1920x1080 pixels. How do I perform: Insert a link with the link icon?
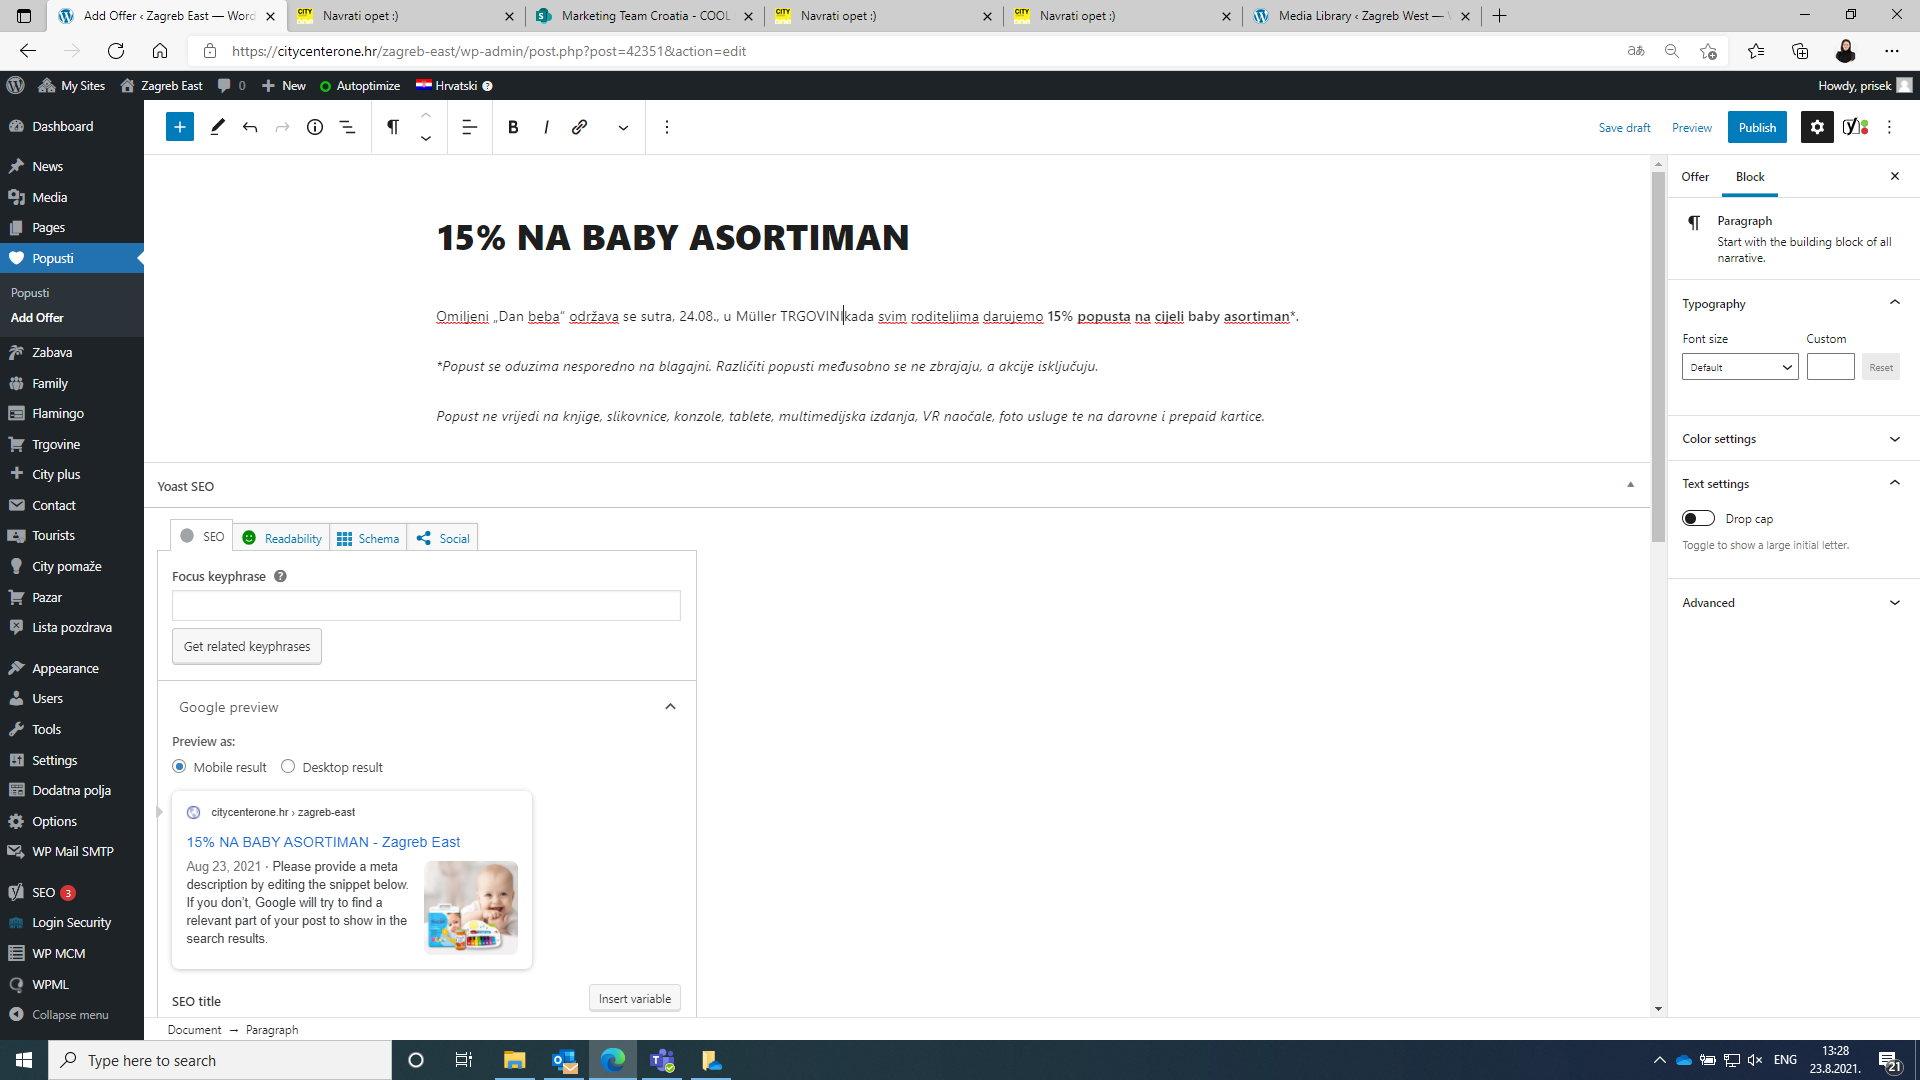(579, 127)
